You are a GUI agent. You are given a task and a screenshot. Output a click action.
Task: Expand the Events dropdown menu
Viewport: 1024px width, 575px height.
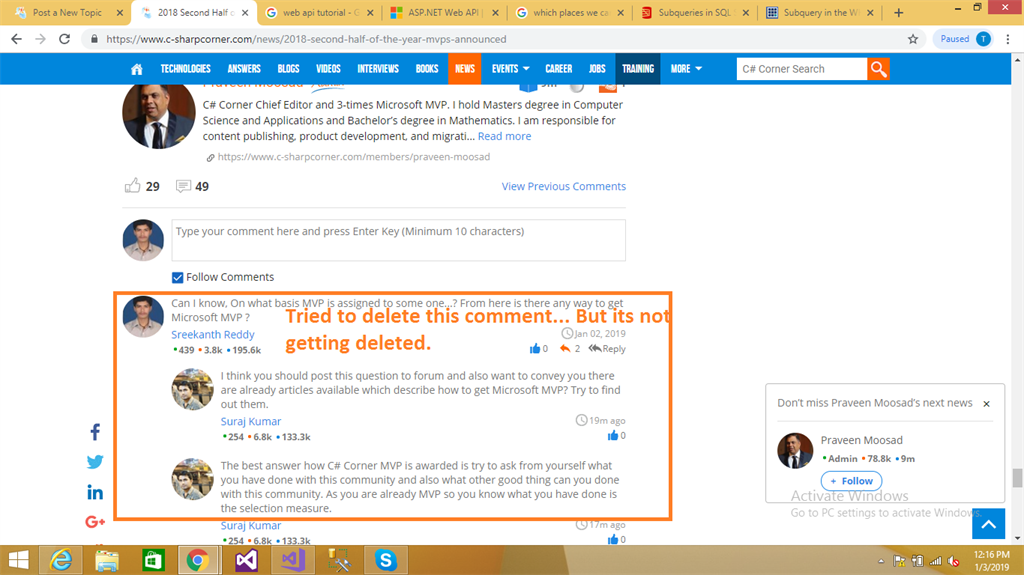pos(510,69)
